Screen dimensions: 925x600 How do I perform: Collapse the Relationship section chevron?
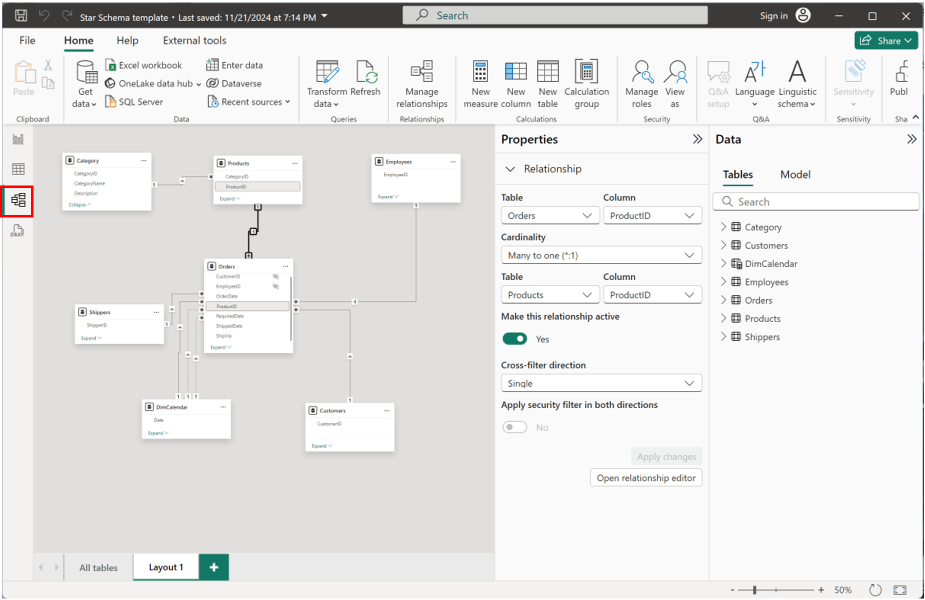(511, 169)
